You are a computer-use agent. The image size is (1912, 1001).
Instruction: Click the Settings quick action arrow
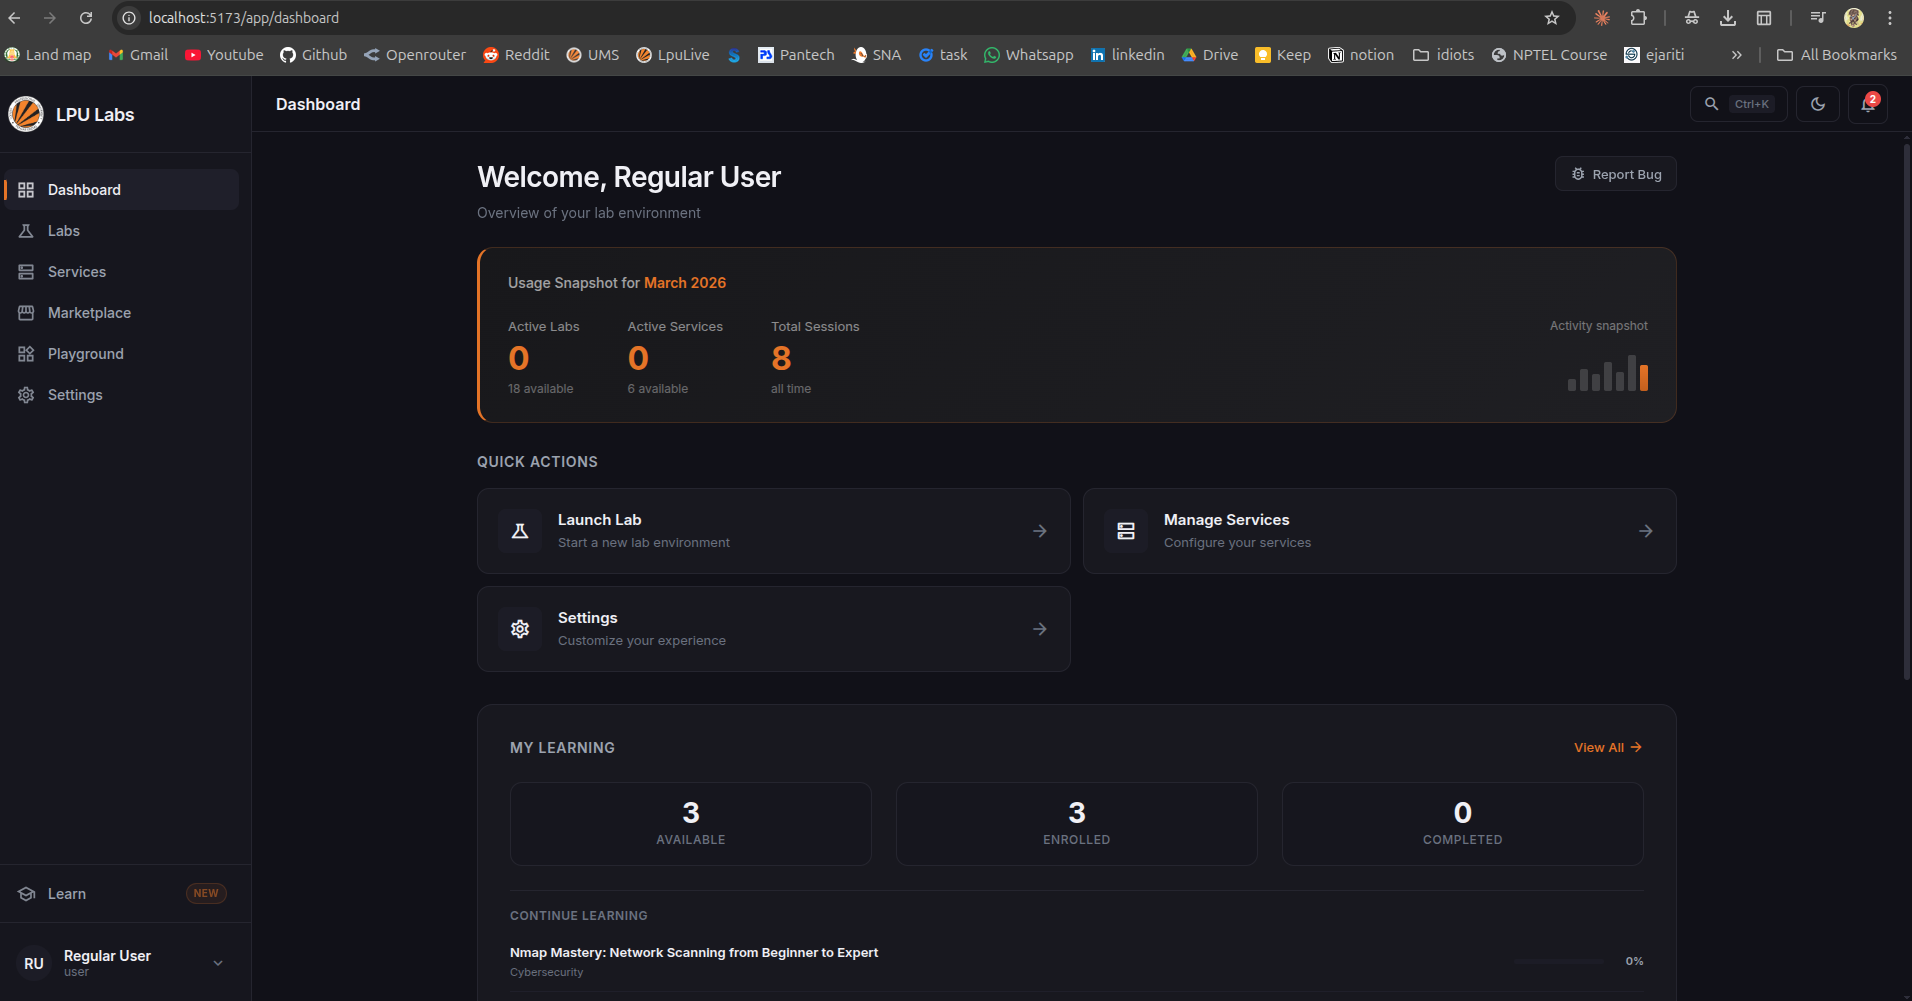coord(1040,629)
